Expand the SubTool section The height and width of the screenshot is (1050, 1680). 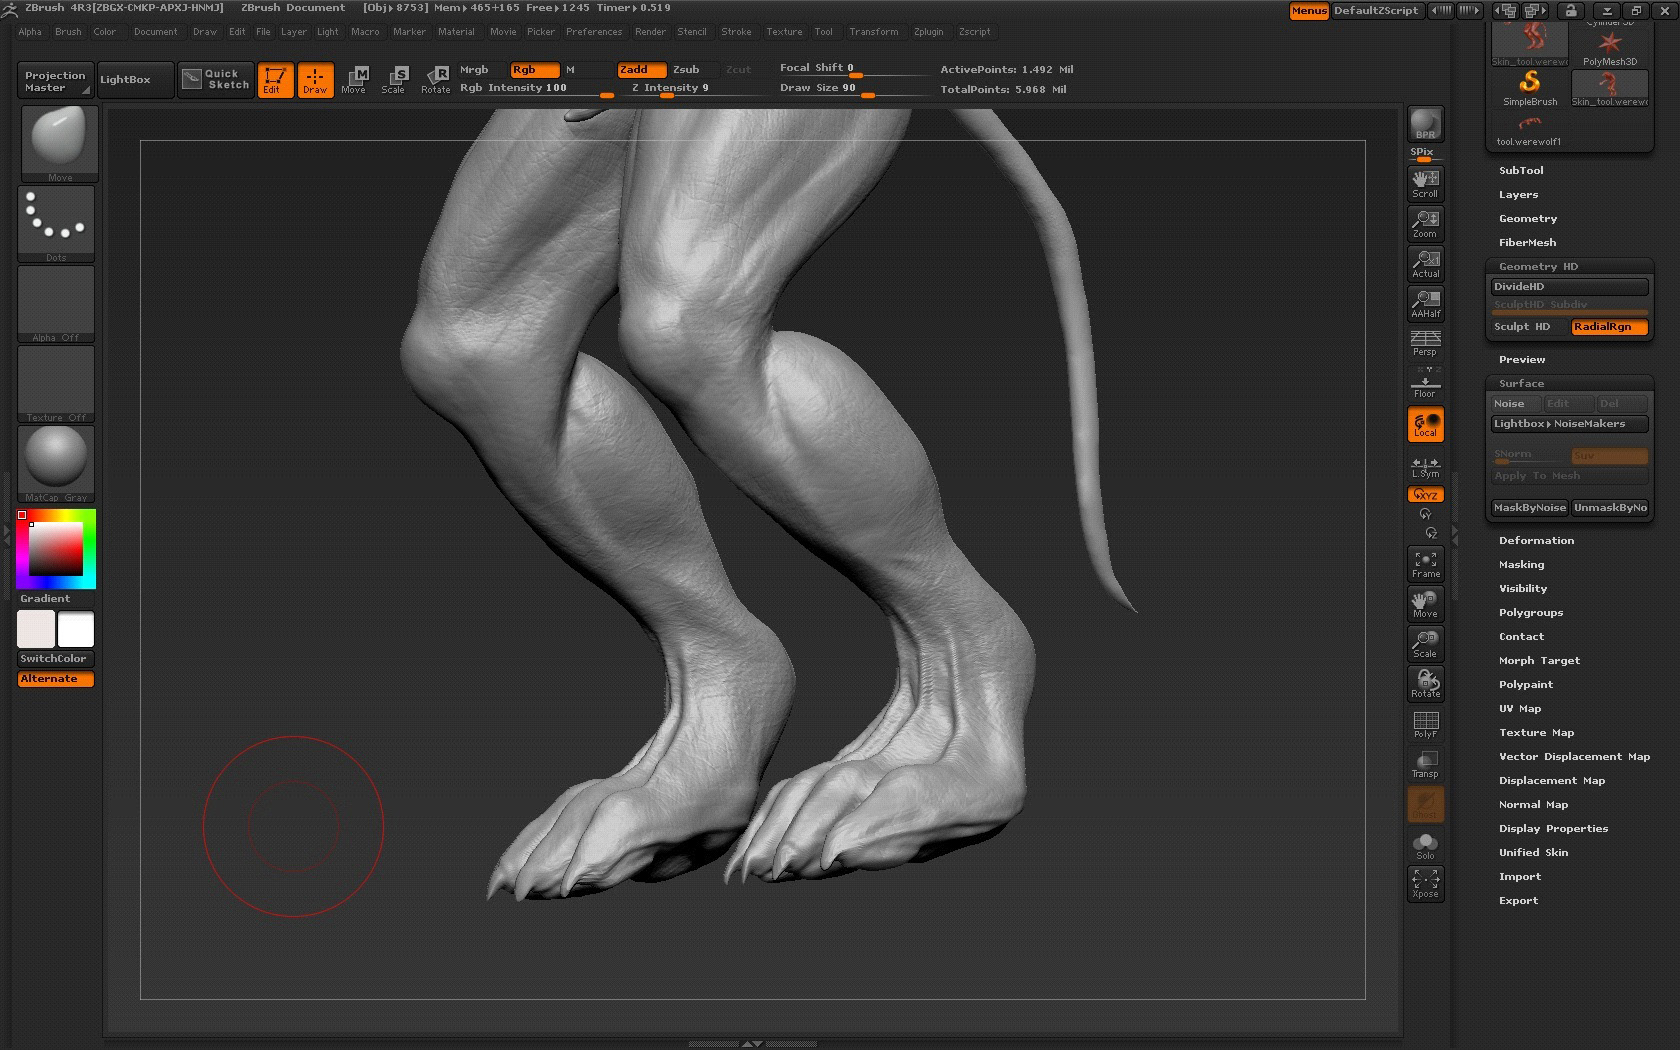click(1521, 170)
